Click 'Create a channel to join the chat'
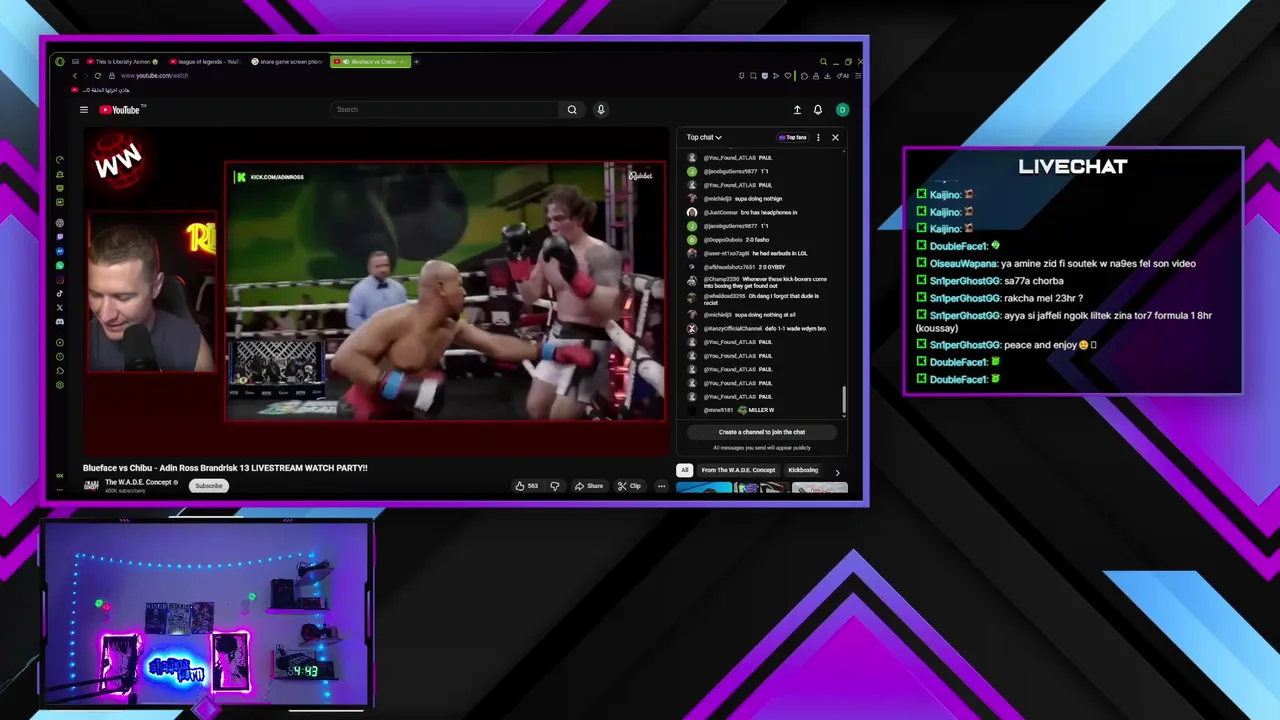The height and width of the screenshot is (720, 1280). (762, 432)
